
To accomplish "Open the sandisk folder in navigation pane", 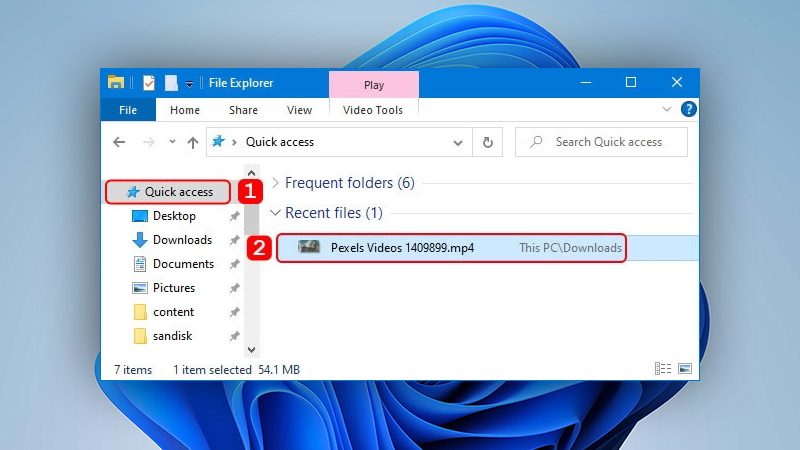I will click(172, 336).
